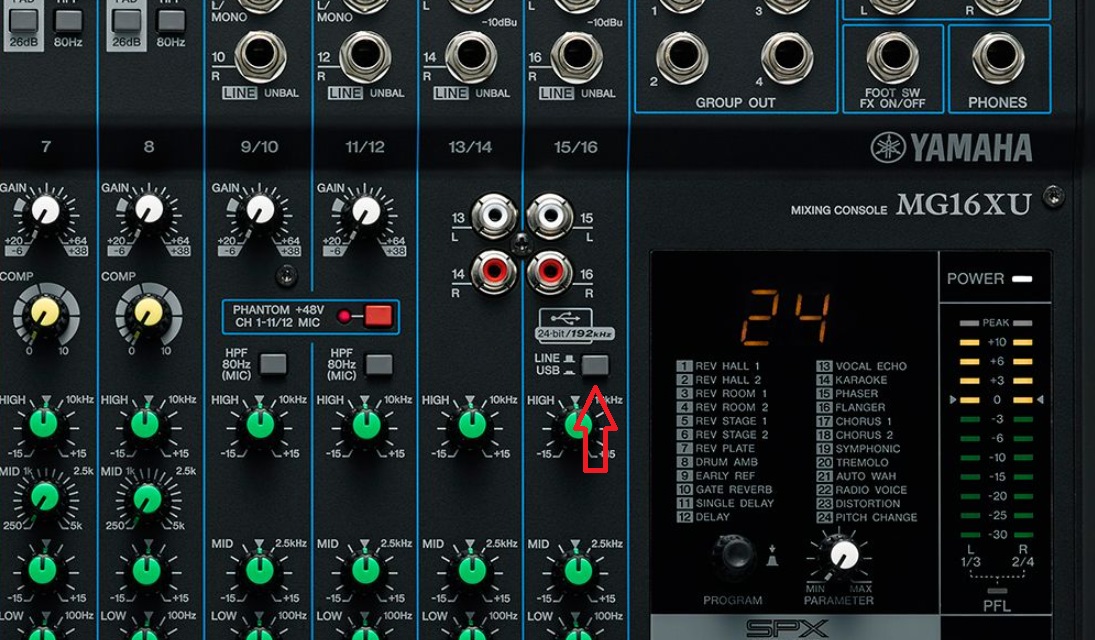Click the 15/16 channel number label
This screenshot has width=1095, height=640.
tap(575, 147)
